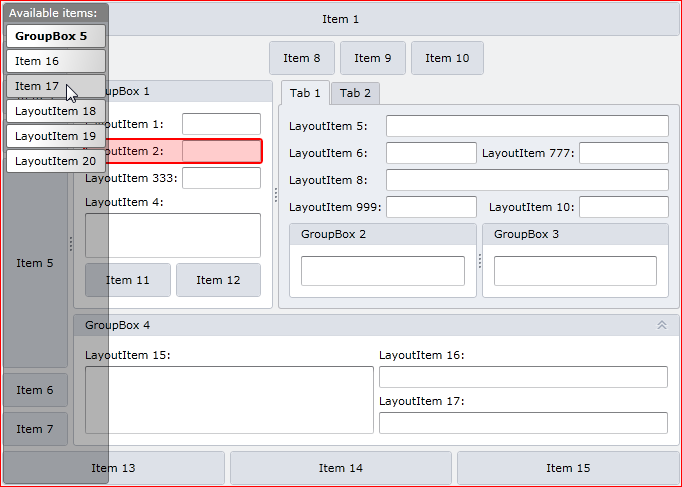
Task: Focus the LayoutItem 999 input field
Action: coord(431,207)
